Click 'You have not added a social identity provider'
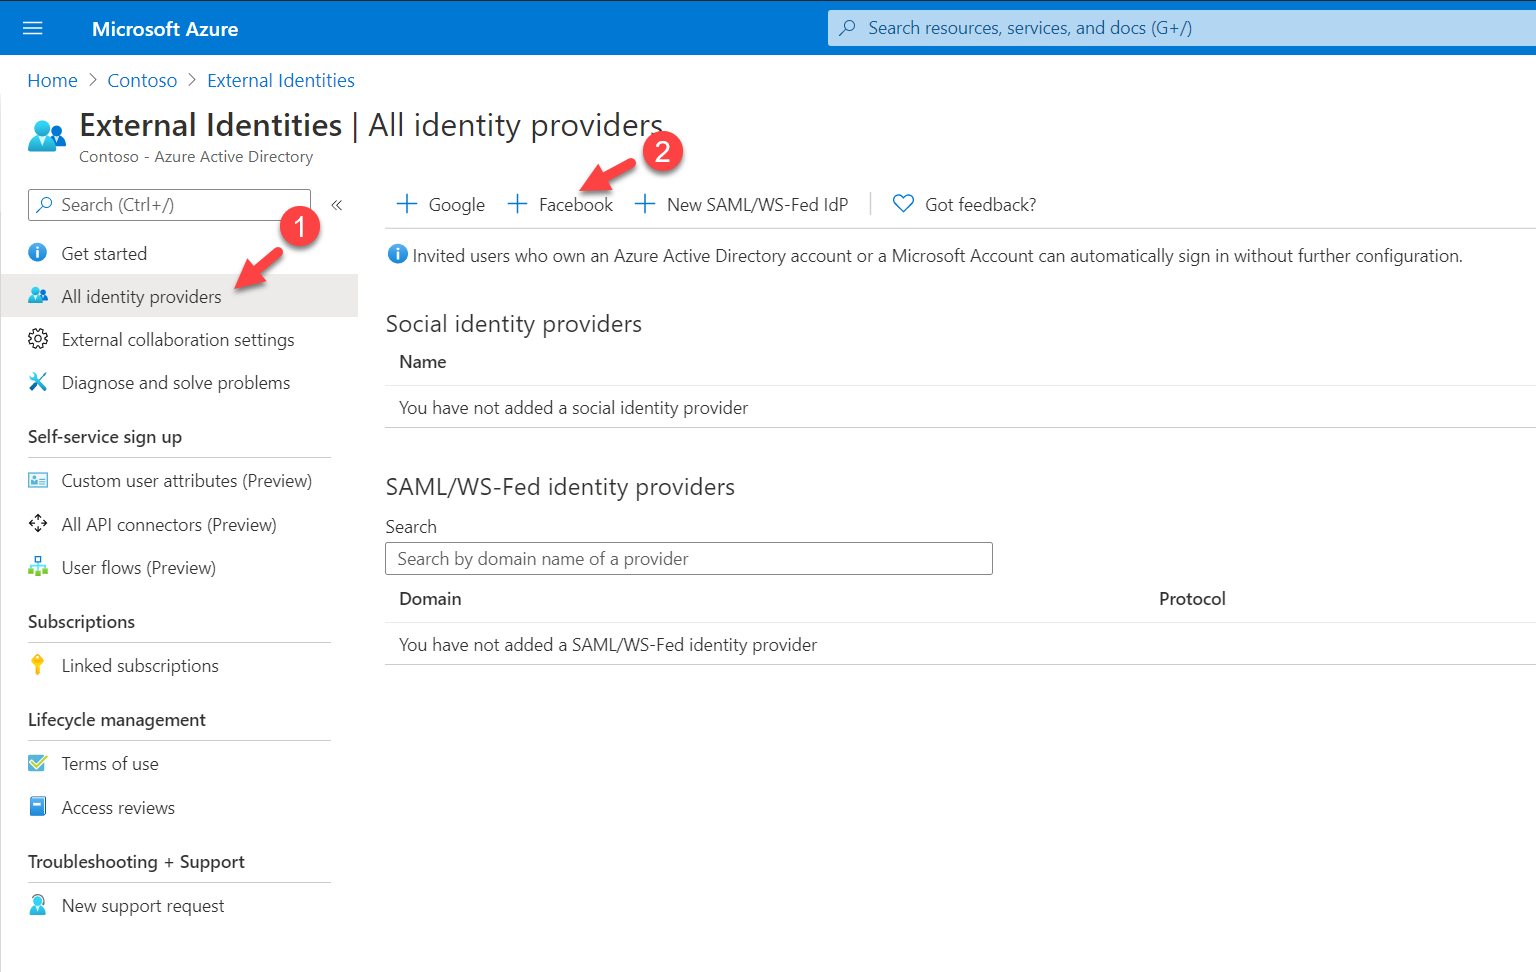The height and width of the screenshot is (972, 1536). coord(573,408)
